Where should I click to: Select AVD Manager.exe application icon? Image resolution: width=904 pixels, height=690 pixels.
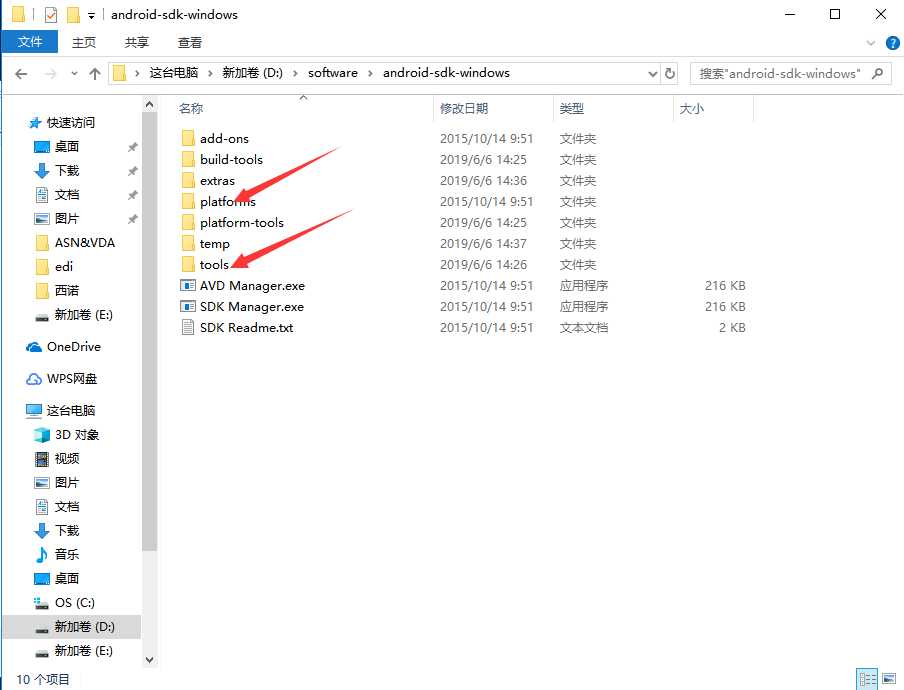coord(187,285)
